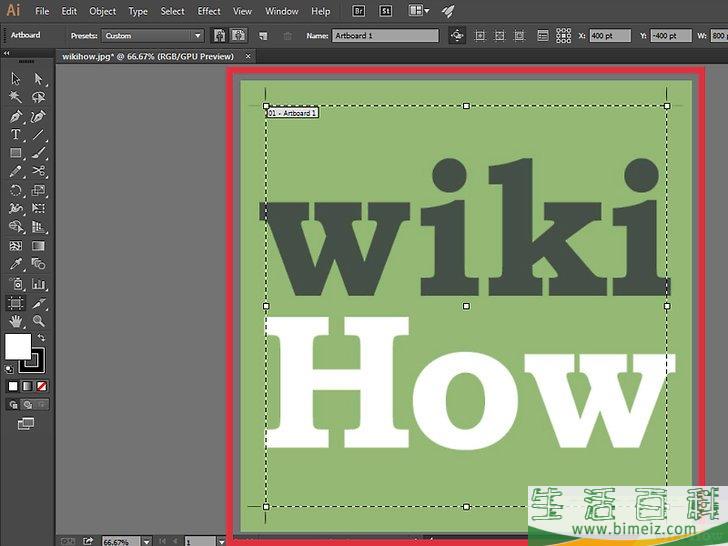728x546 pixels.
Task: Open the Object menu
Action: [103, 11]
